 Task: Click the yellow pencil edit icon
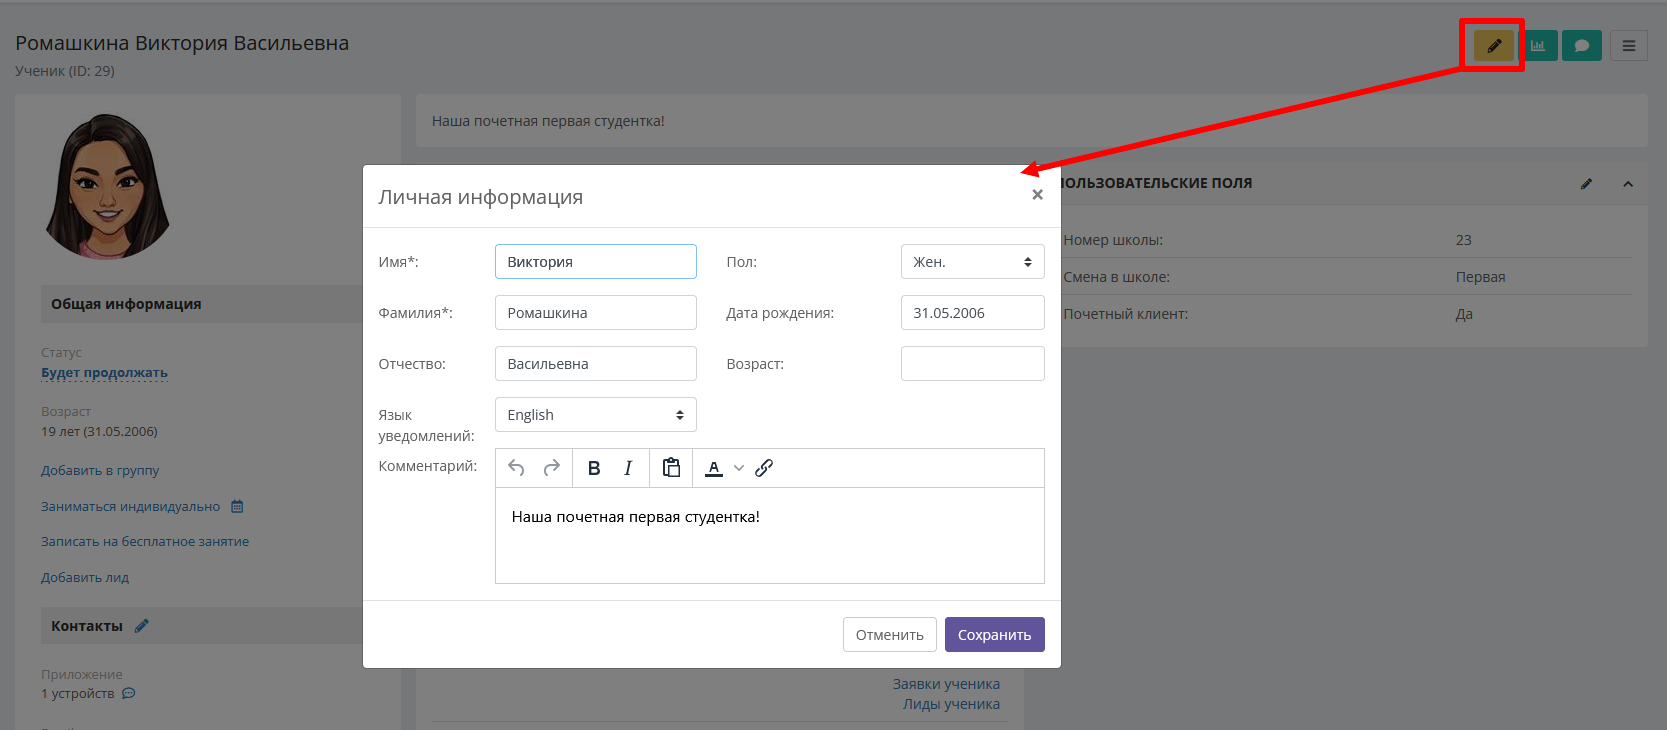1494,45
